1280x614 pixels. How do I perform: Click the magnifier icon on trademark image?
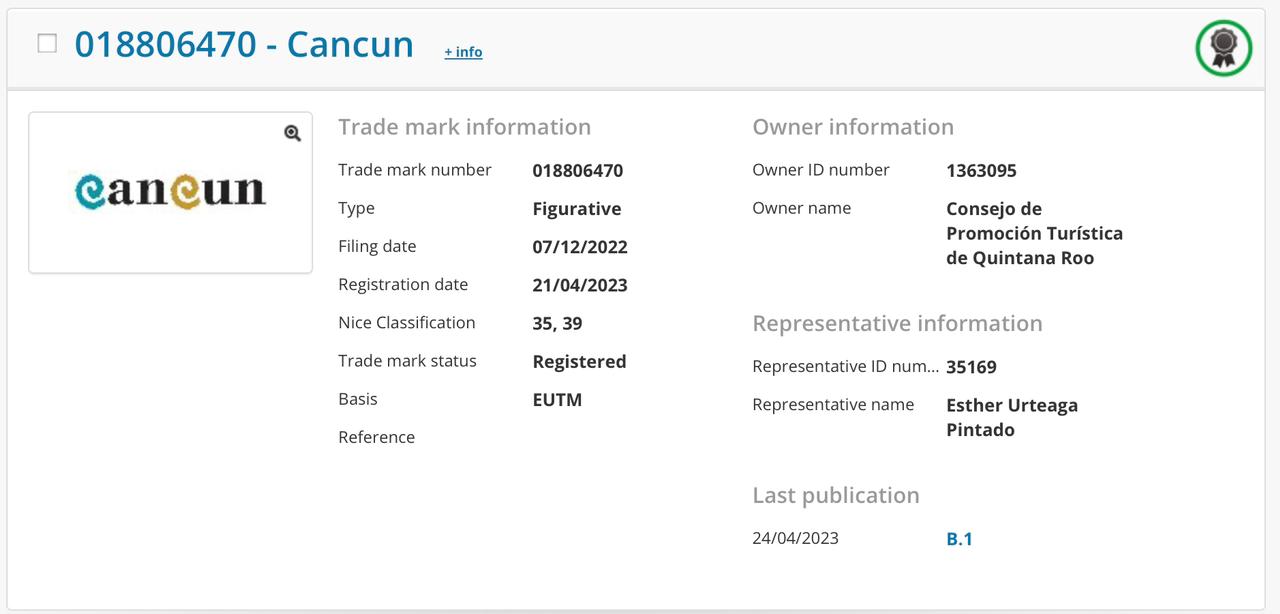[x=292, y=133]
